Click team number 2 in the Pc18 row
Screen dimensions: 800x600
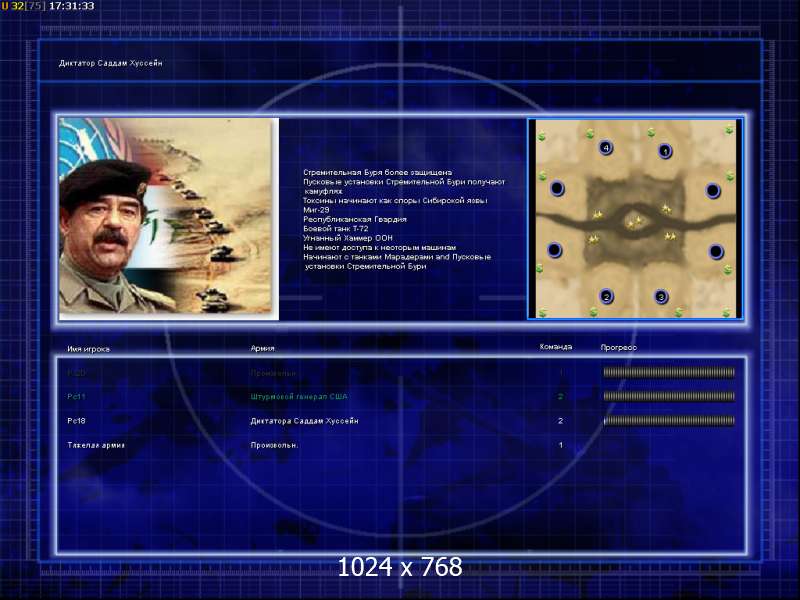[x=560, y=421]
